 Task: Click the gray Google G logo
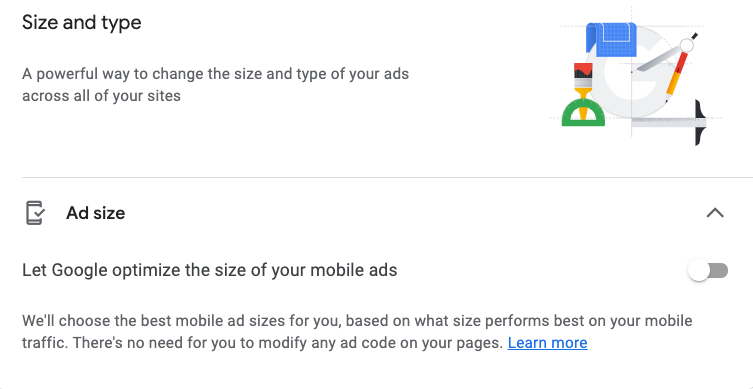point(633,72)
